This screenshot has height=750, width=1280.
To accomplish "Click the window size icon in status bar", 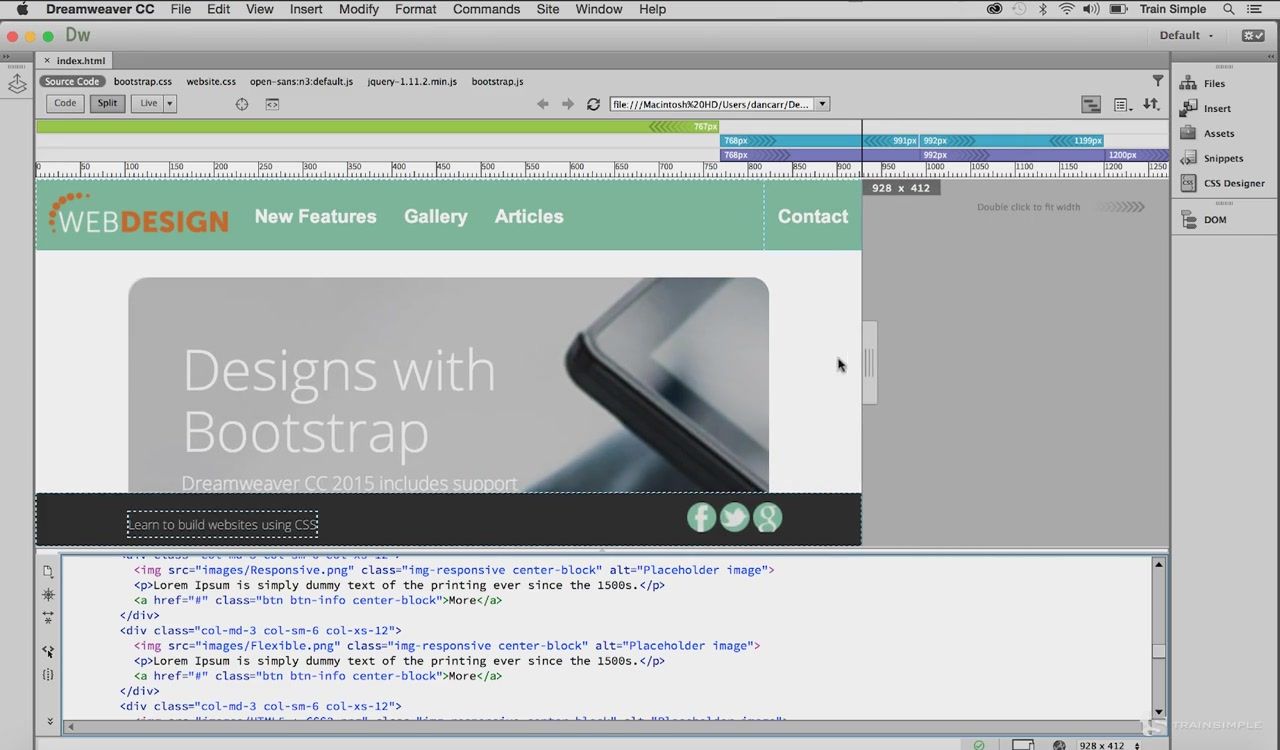I will coord(1022,745).
